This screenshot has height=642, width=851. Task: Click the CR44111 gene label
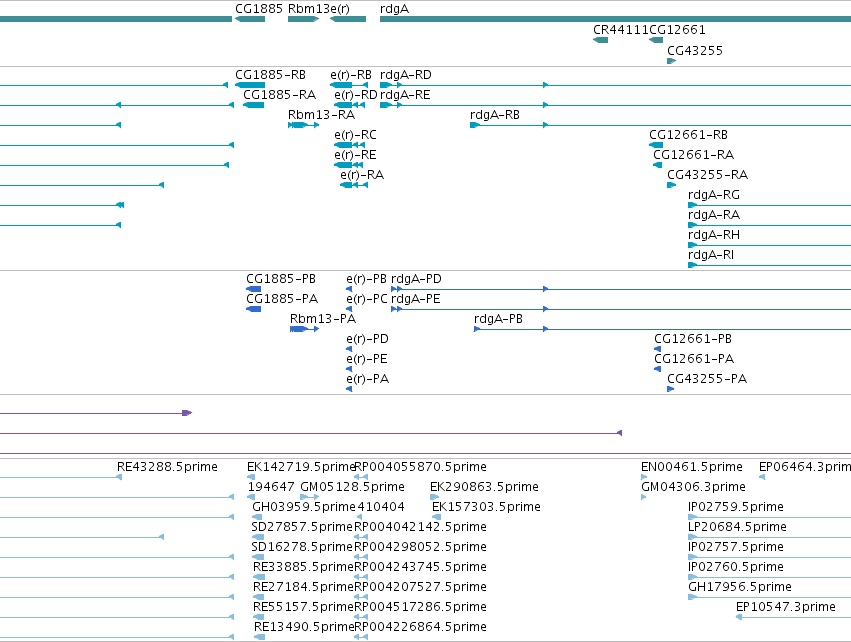point(621,30)
